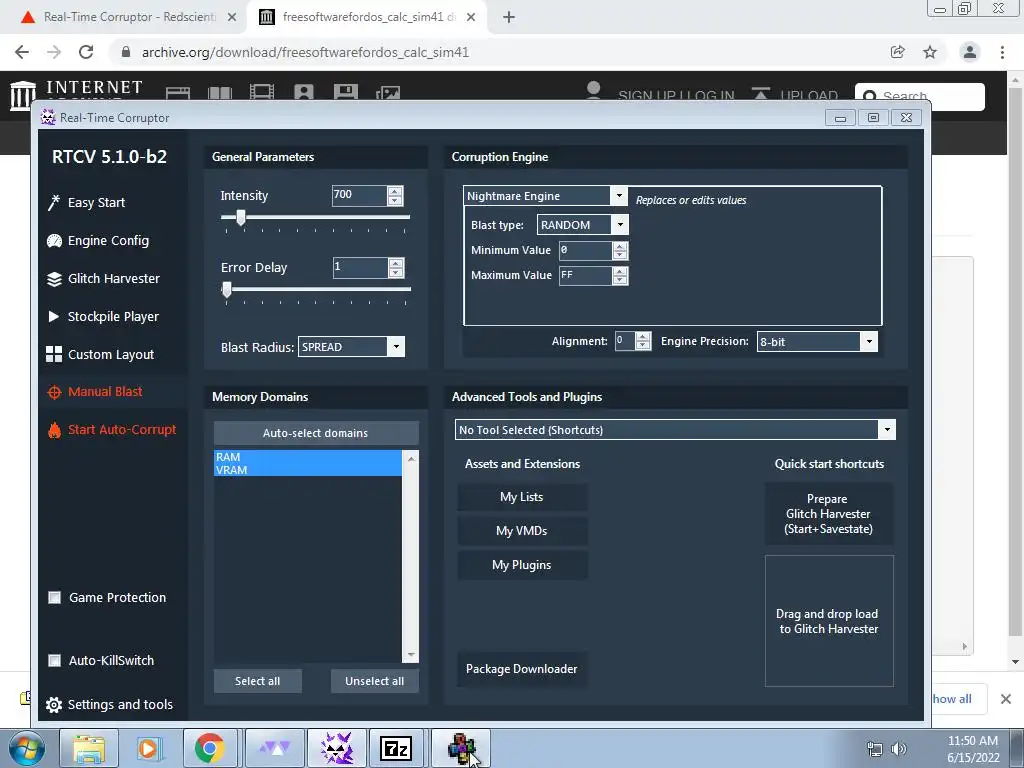Start Auto-Corrupt flame icon
Viewport: 1024px width, 768px height.
(x=54, y=430)
